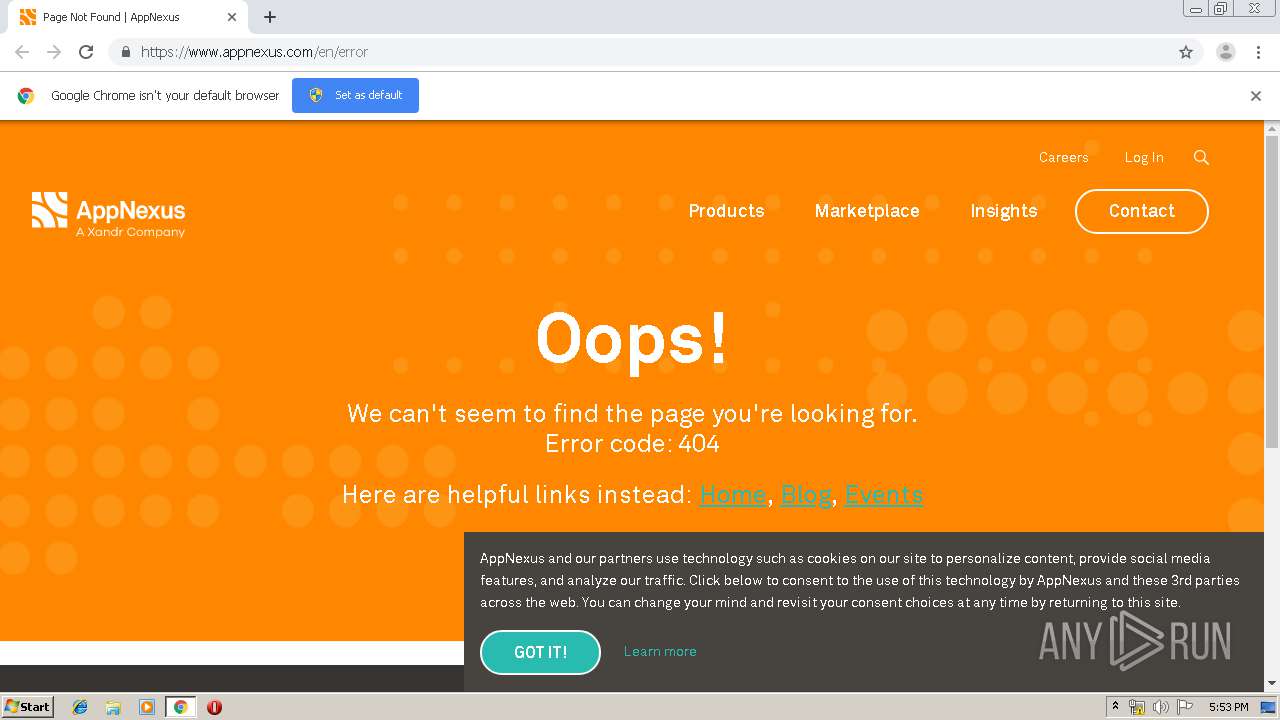
Task: Click the Action Center flag tray icon
Action: pos(1185,707)
